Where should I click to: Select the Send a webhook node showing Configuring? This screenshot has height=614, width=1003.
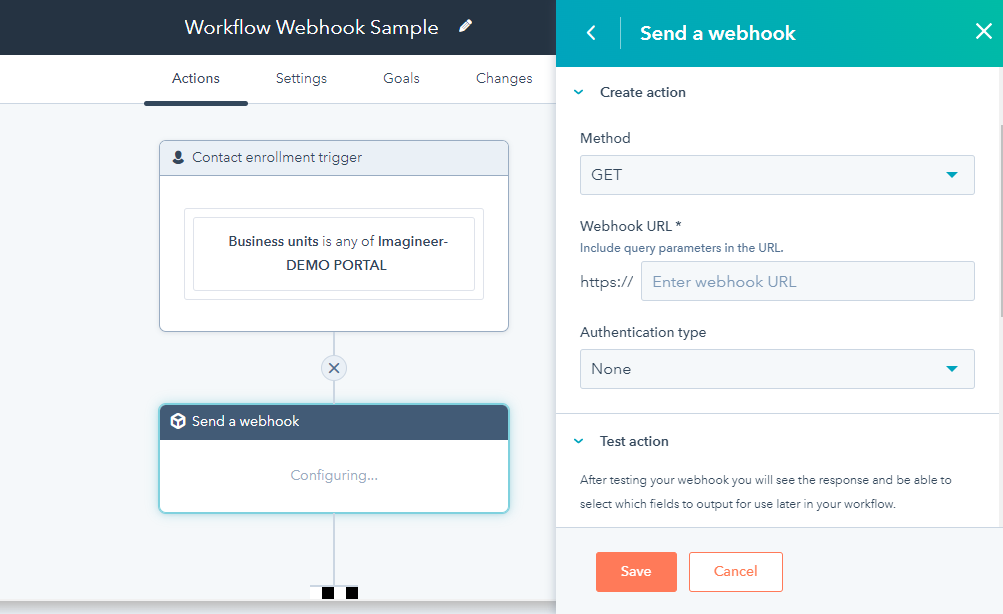pyautogui.click(x=334, y=474)
